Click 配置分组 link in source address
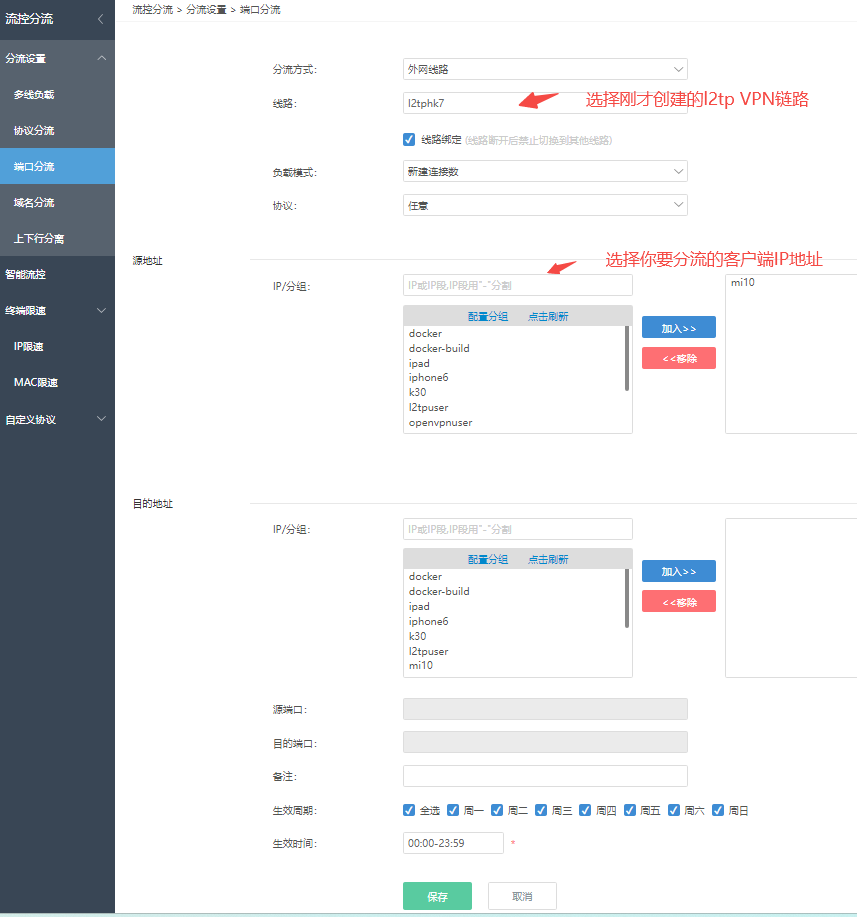This screenshot has height=917, width=857. pyautogui.click(x=488, y=317)
